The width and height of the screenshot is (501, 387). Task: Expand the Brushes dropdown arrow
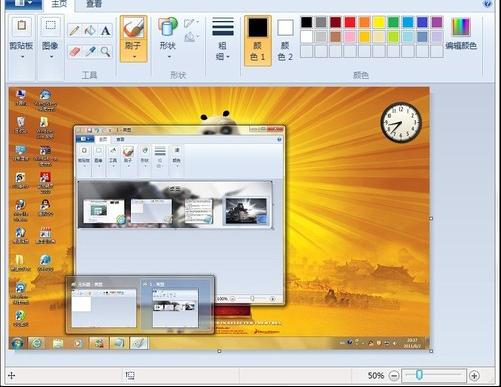133,57
